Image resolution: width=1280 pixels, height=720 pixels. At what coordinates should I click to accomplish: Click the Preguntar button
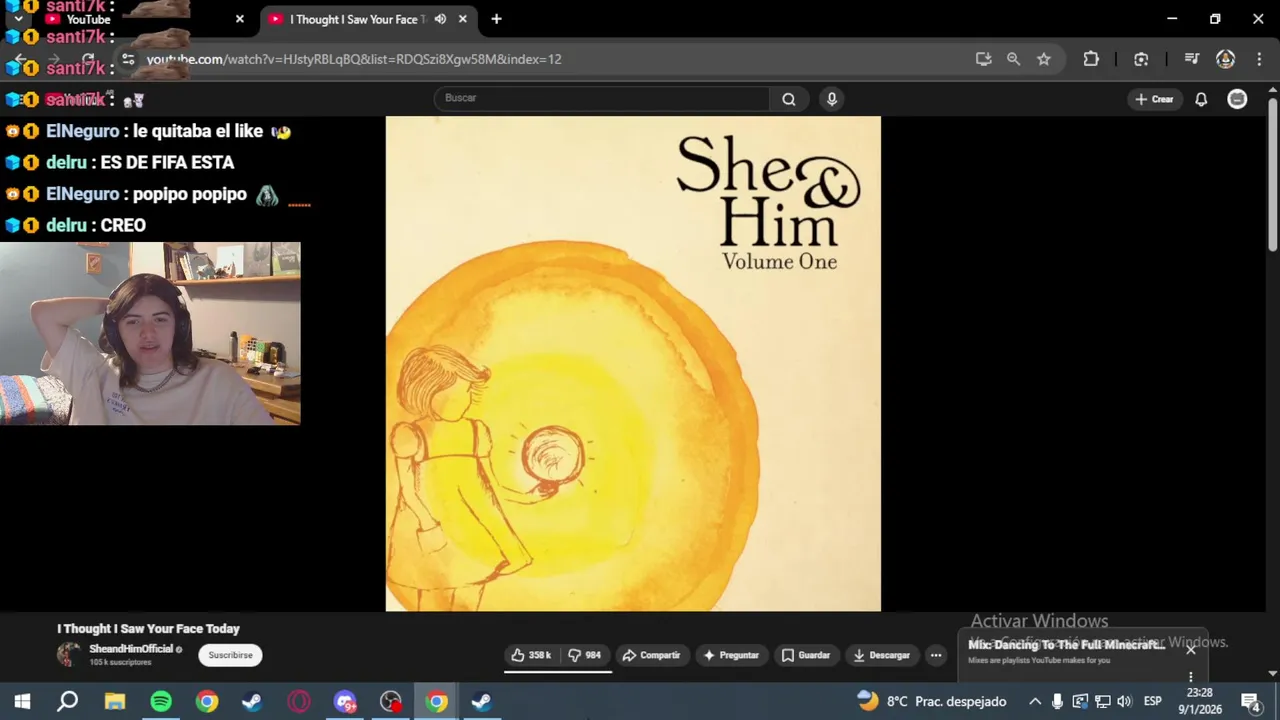[x=731, y=655]
